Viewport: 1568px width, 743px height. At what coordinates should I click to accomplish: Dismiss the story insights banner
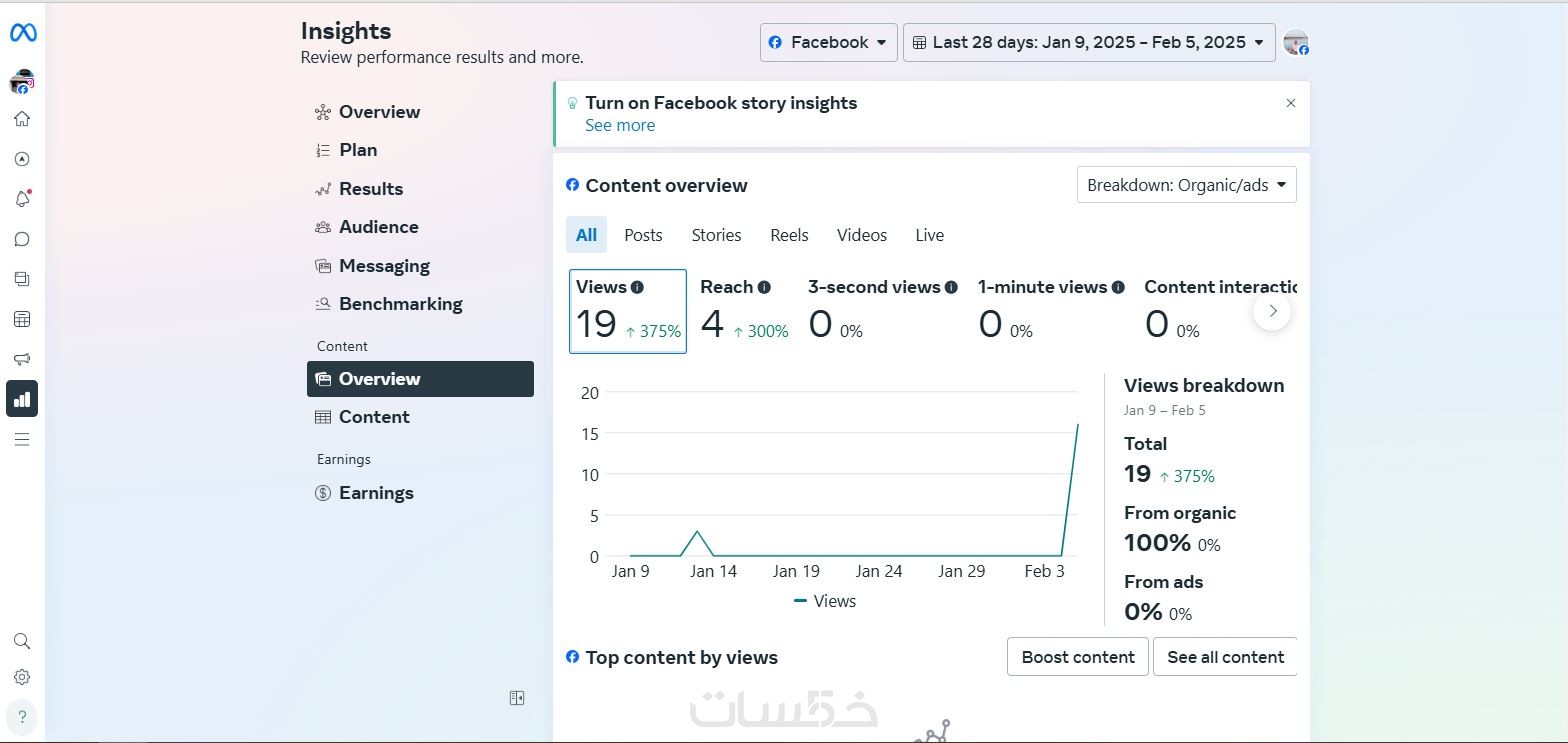[x=1291, y=103]
